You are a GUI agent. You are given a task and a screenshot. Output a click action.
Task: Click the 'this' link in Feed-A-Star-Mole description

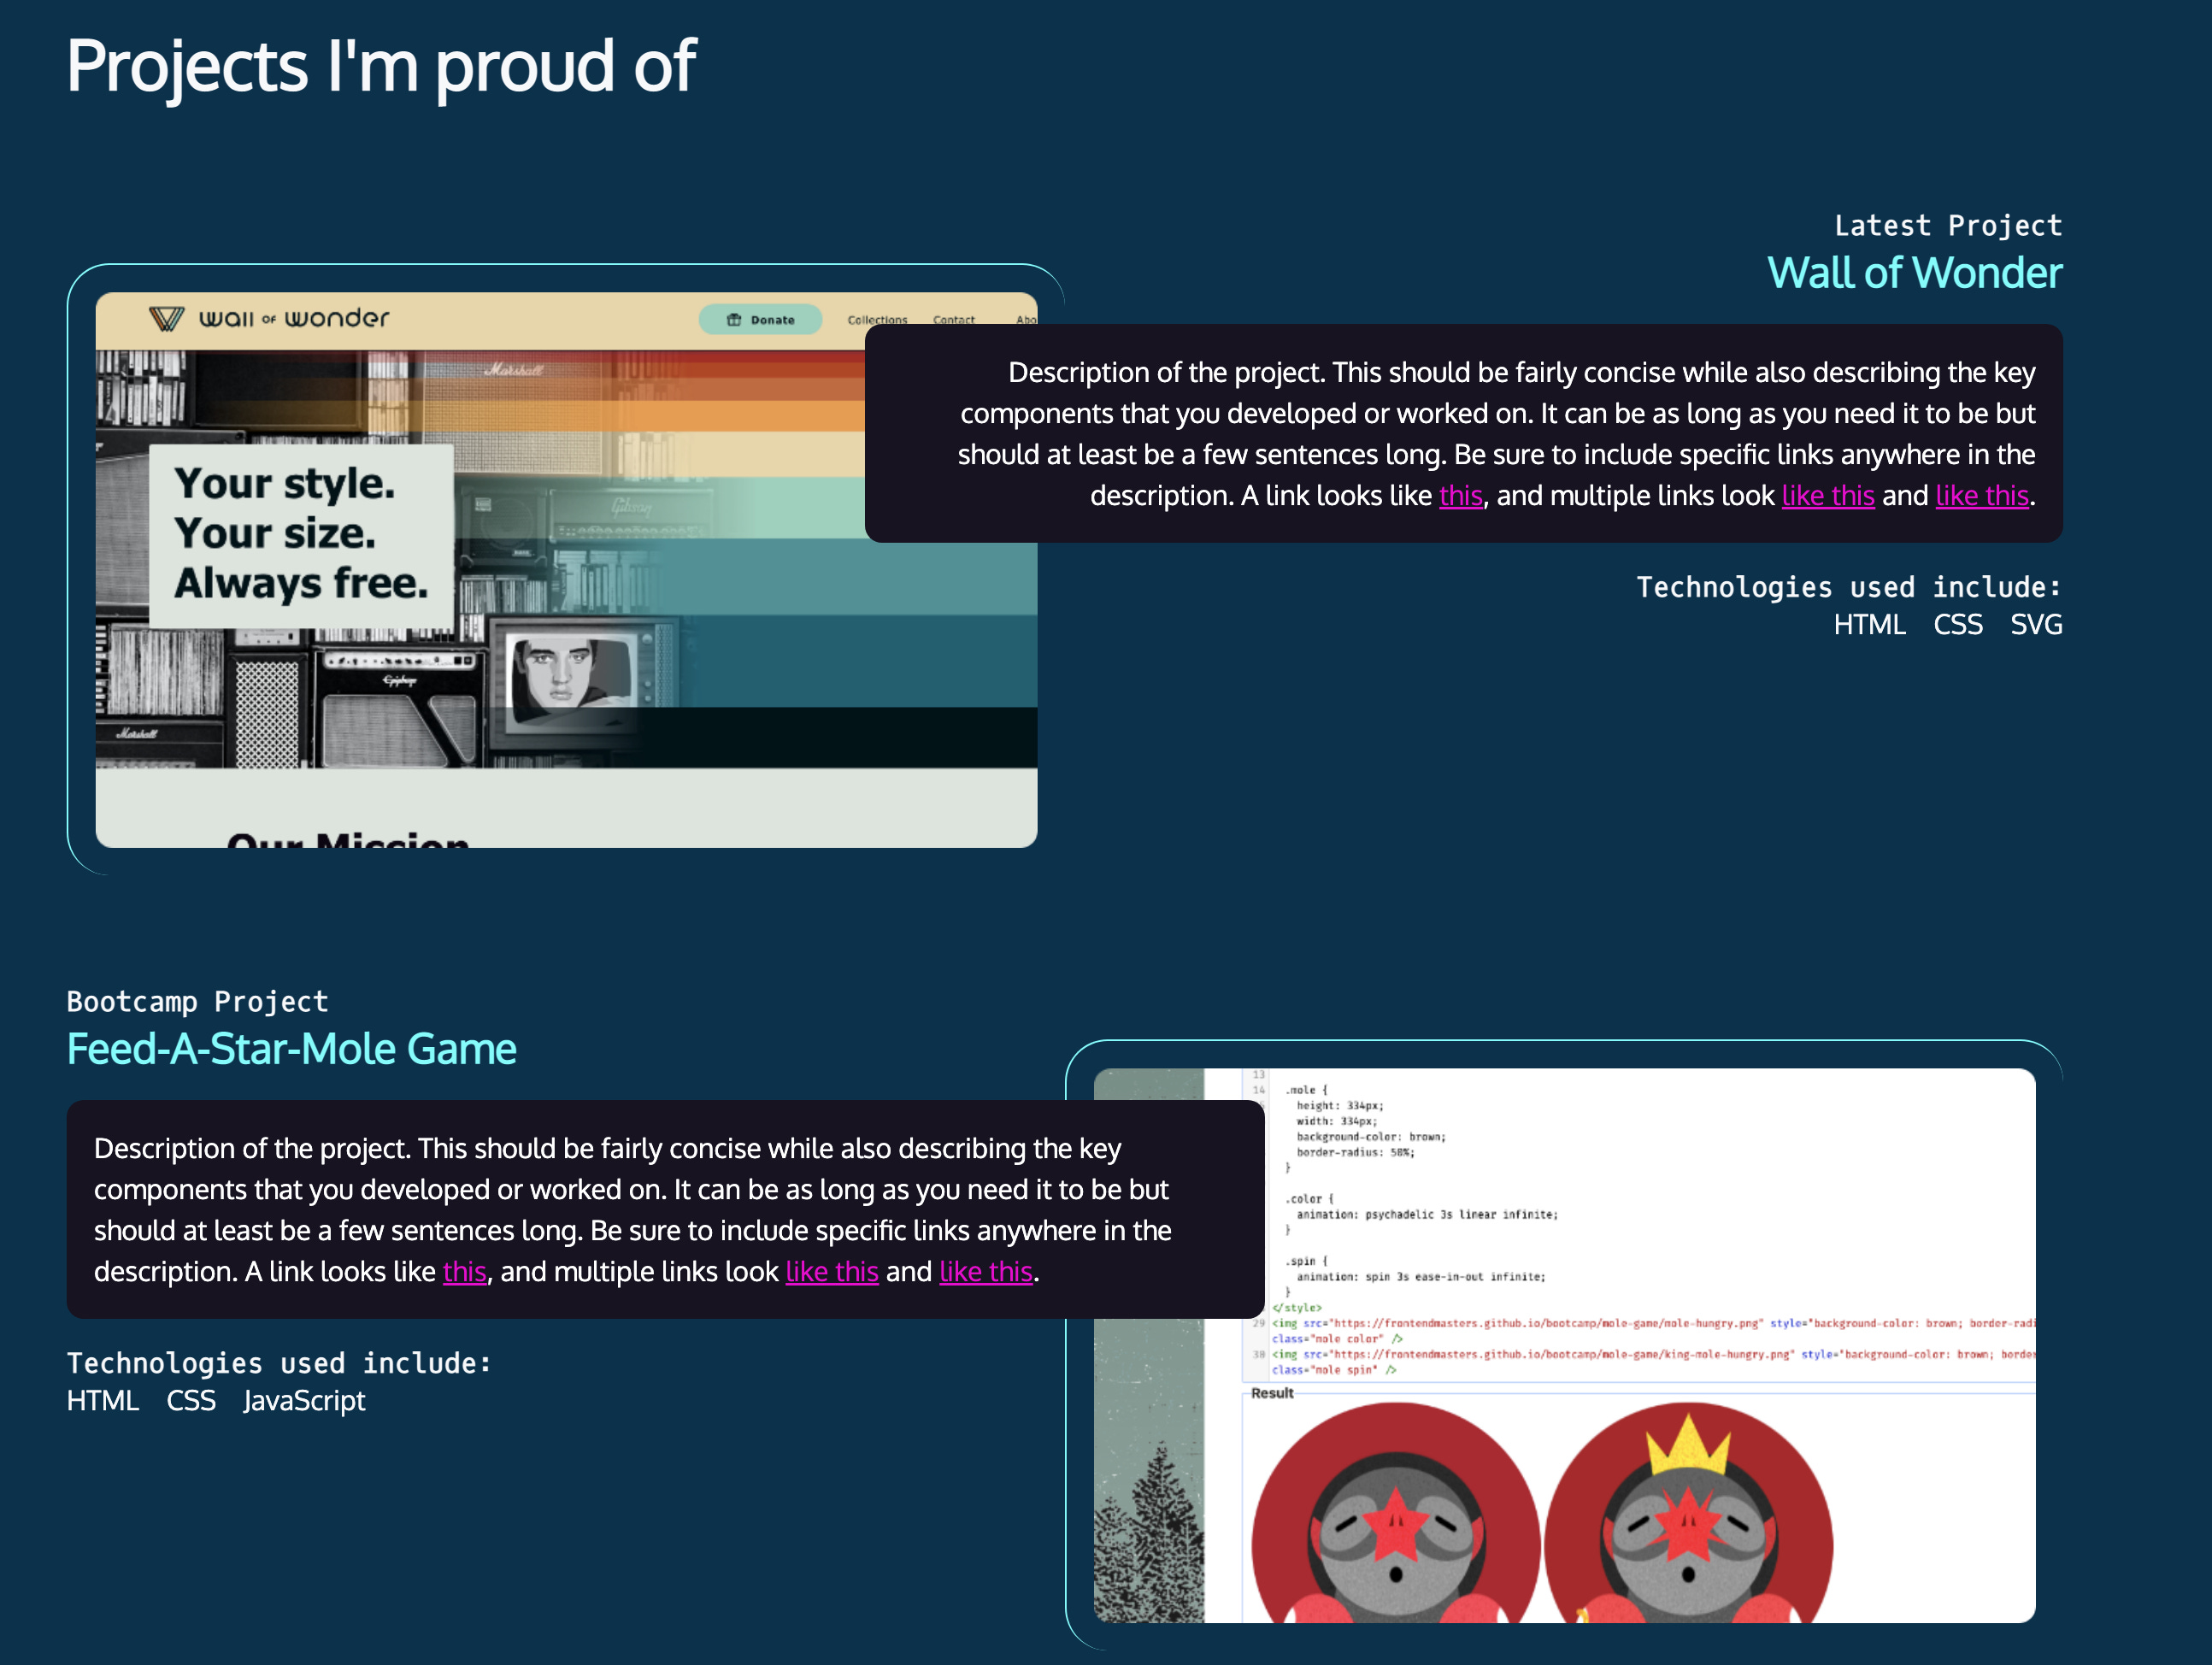(464, 1271)
